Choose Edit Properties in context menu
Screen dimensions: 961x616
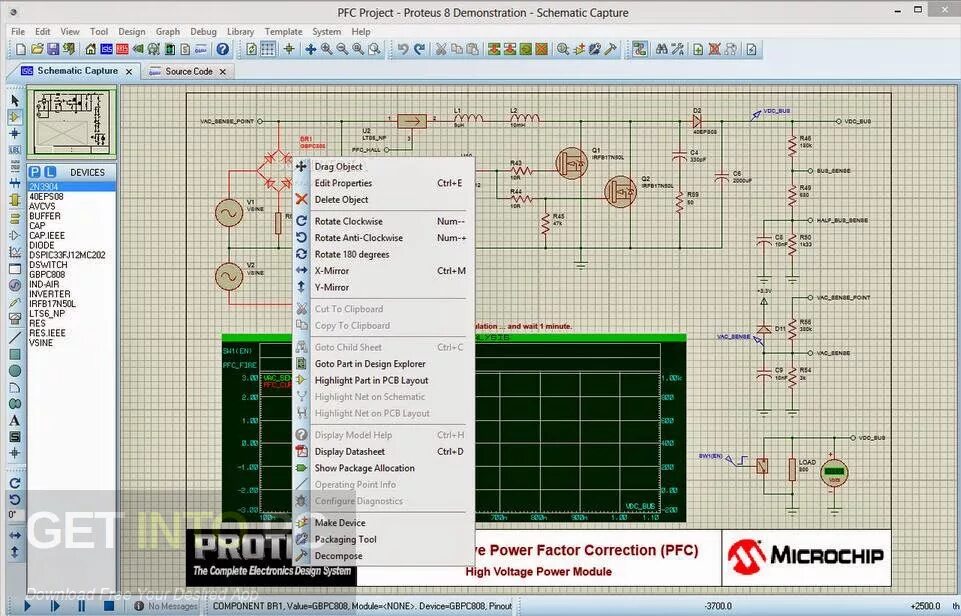coord(383,183)
